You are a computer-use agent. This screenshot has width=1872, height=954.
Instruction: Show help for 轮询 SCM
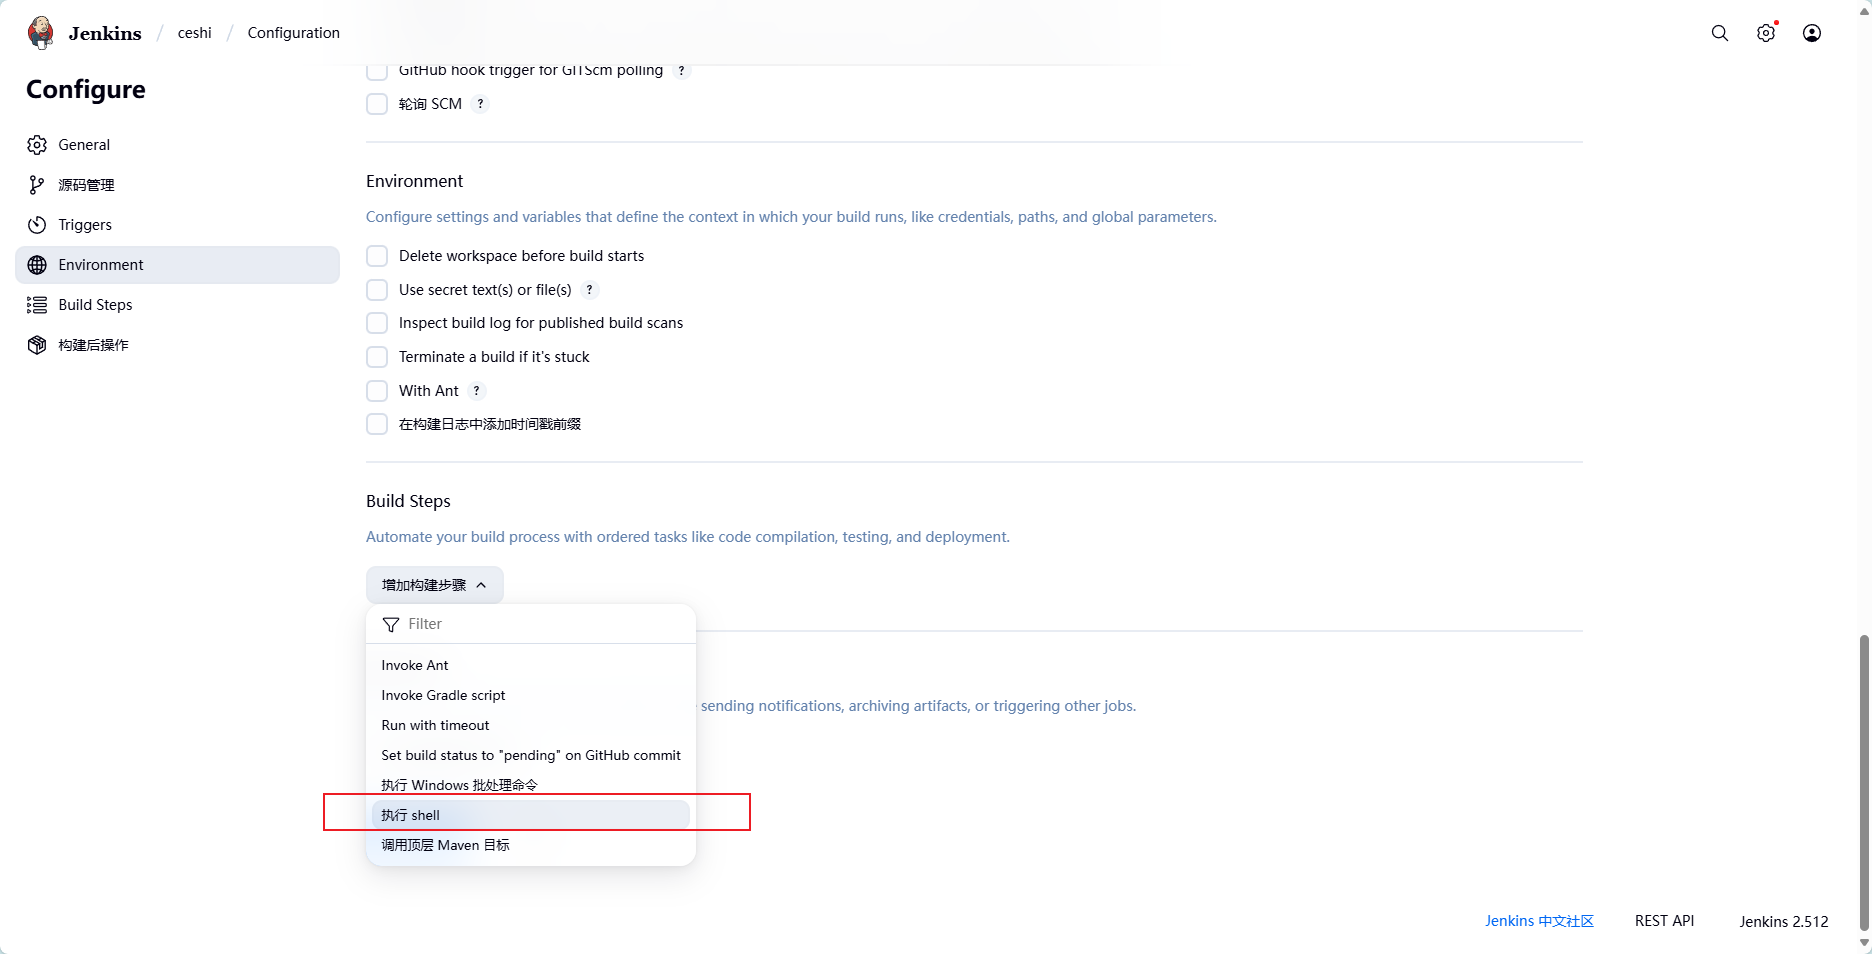pyautogui.click(x=480, y=103)
